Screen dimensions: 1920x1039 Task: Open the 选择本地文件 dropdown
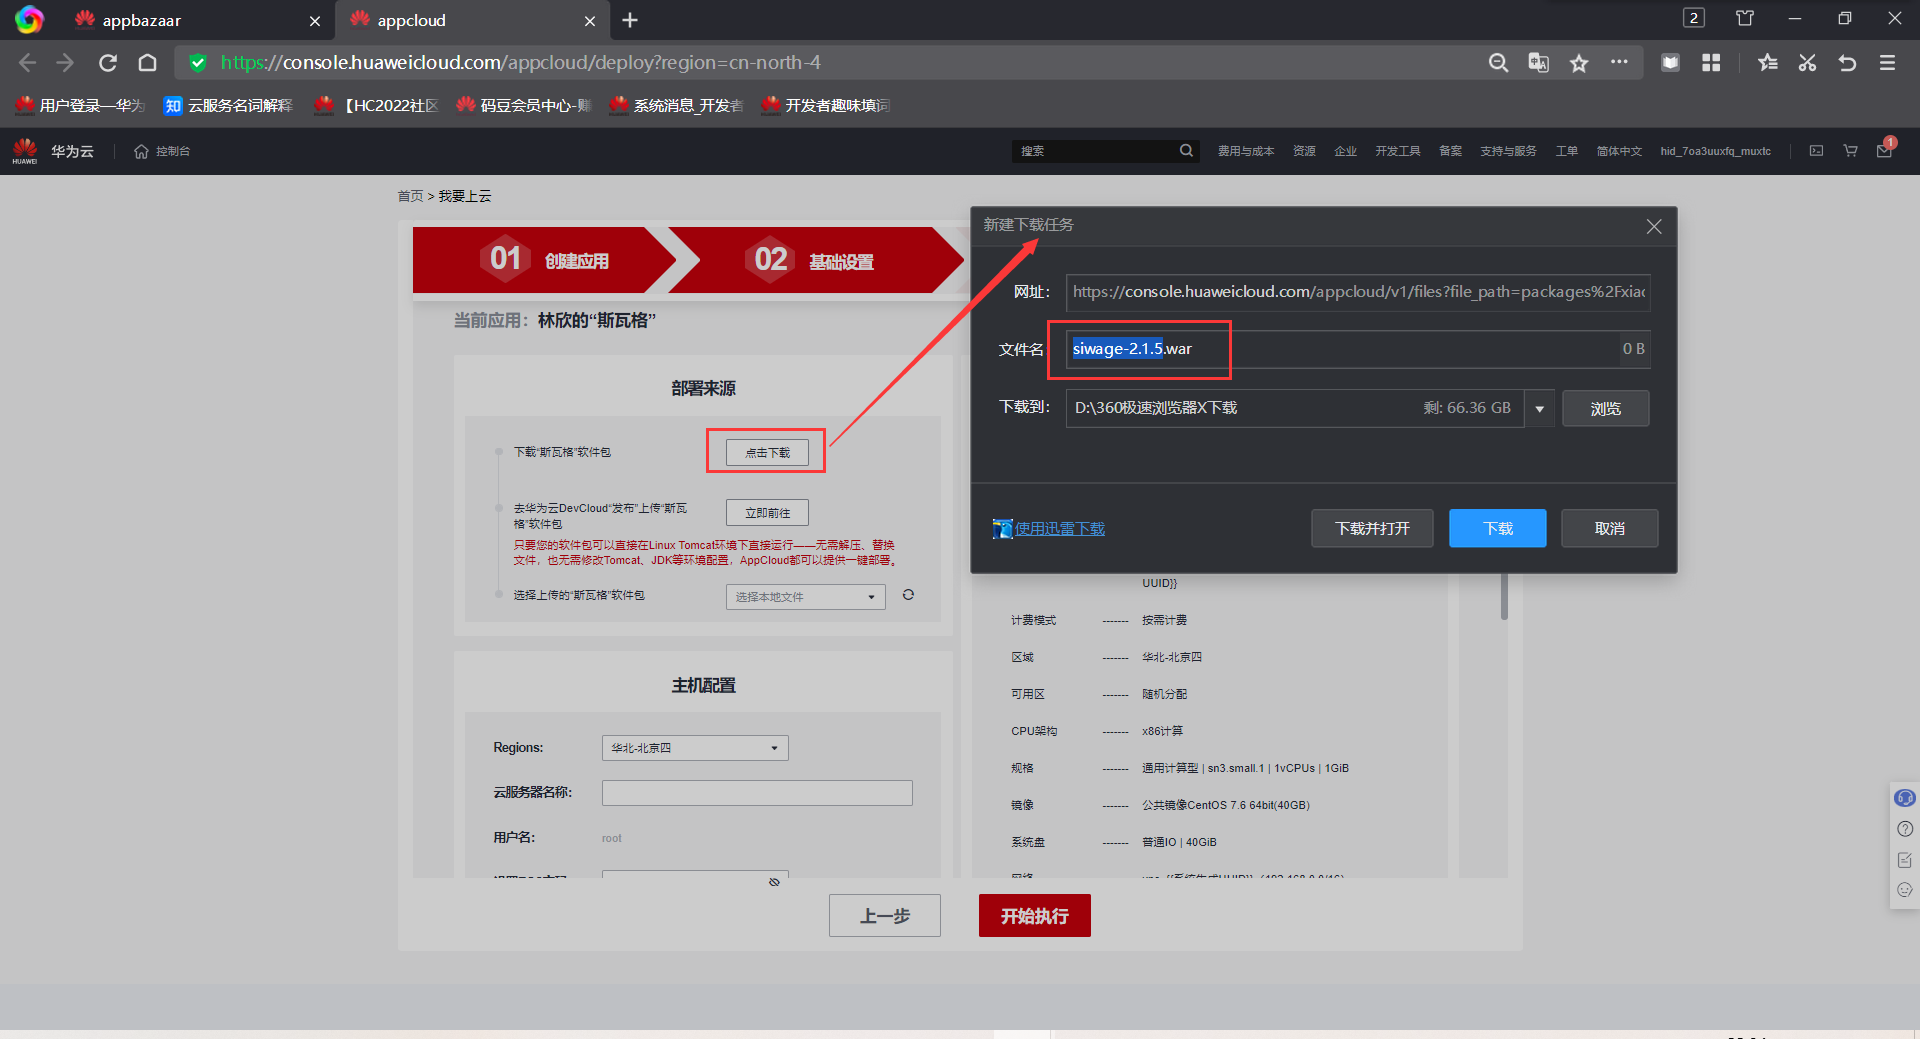tap(805, 597)
